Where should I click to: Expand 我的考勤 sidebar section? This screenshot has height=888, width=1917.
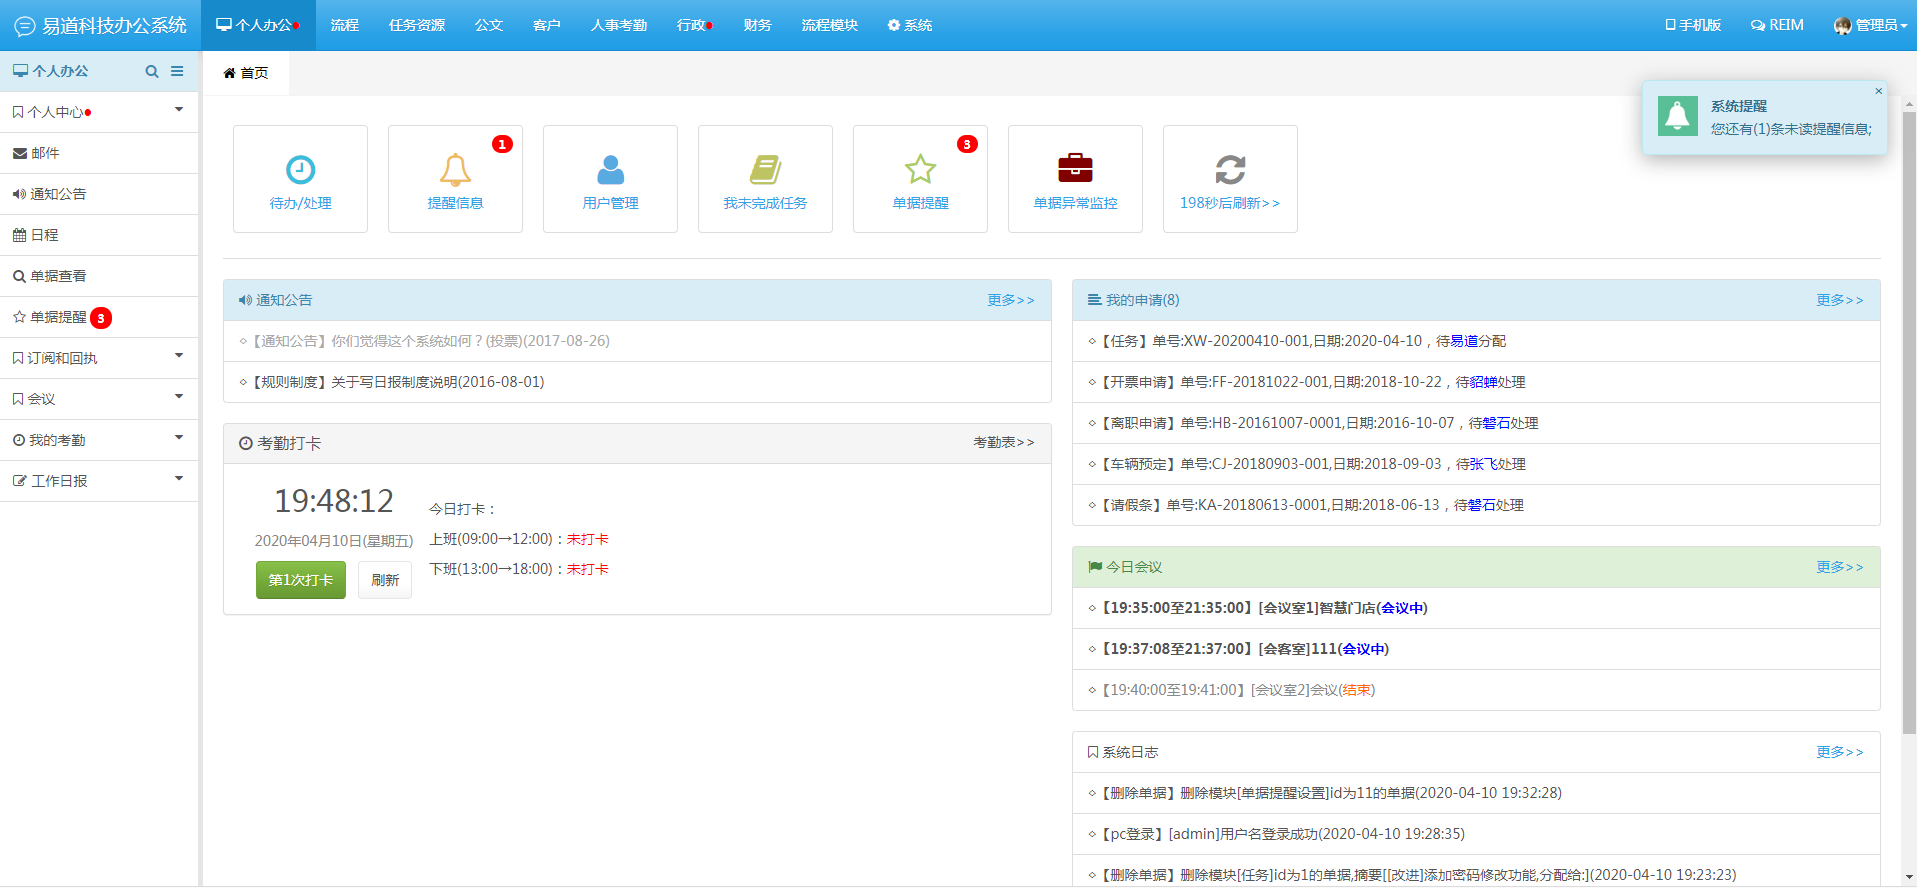click(99, 440)
